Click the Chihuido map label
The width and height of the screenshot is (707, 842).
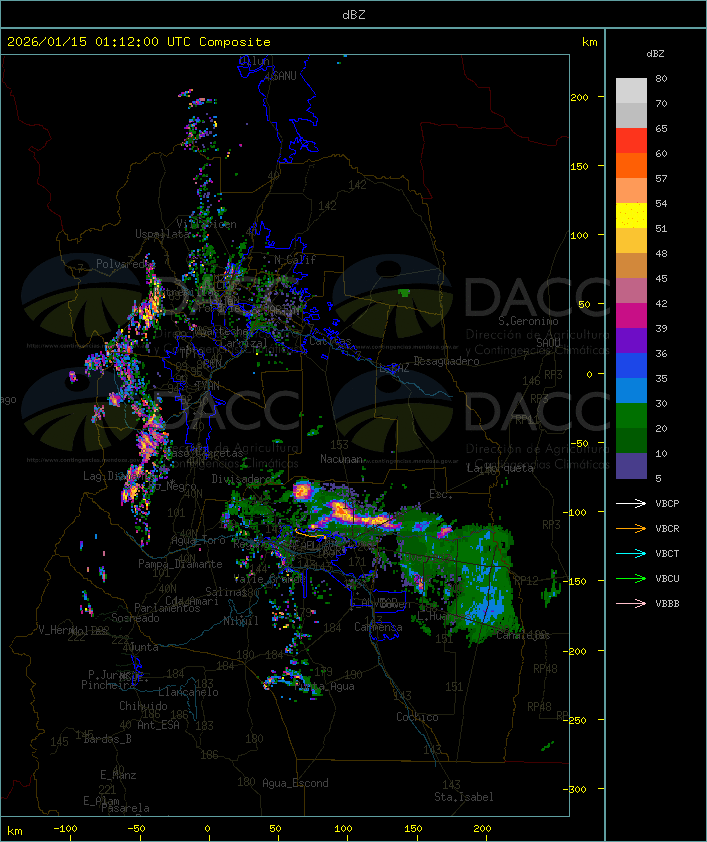143,707
